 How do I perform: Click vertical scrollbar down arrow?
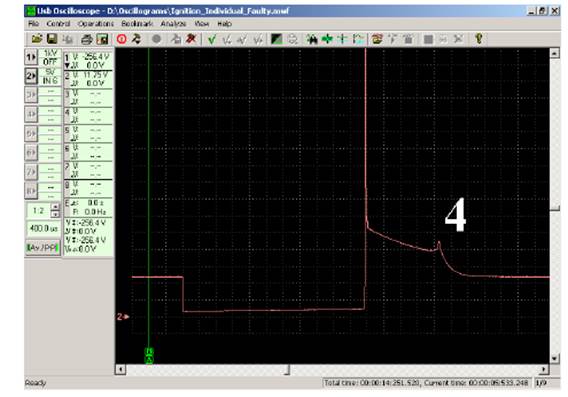555,358
